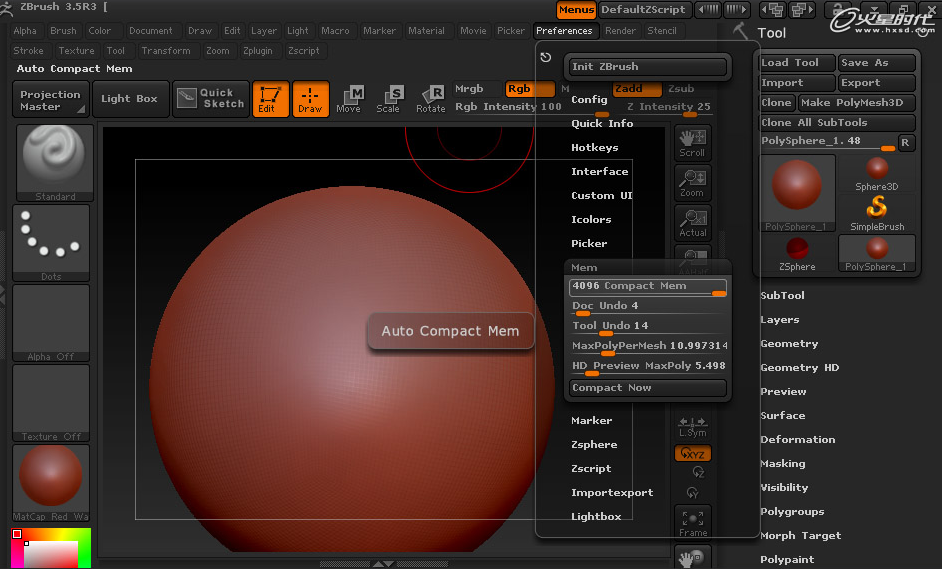
Task: Toggle the Menus button in title bar
Action: coord(576,10)
